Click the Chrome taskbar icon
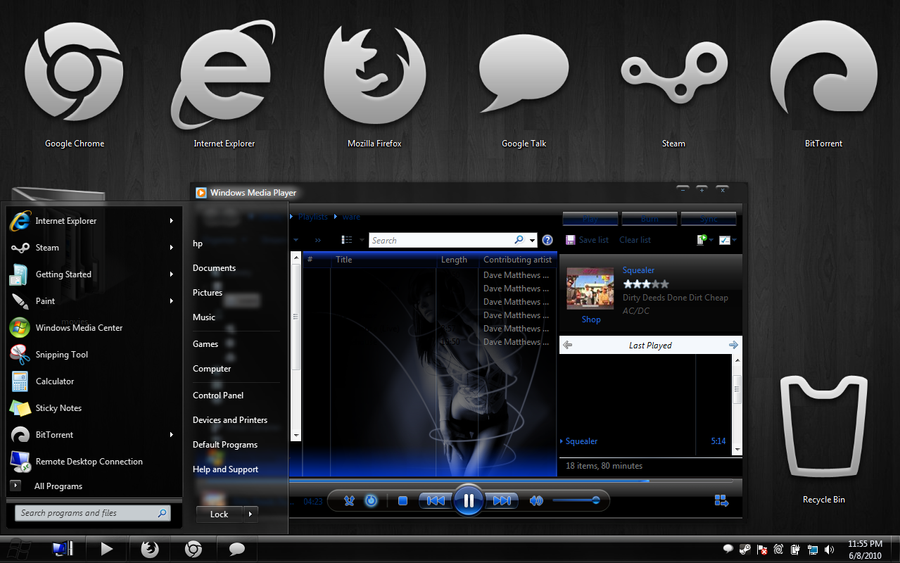This screenshot has height=563, width=900. click(x=193, y=549)
